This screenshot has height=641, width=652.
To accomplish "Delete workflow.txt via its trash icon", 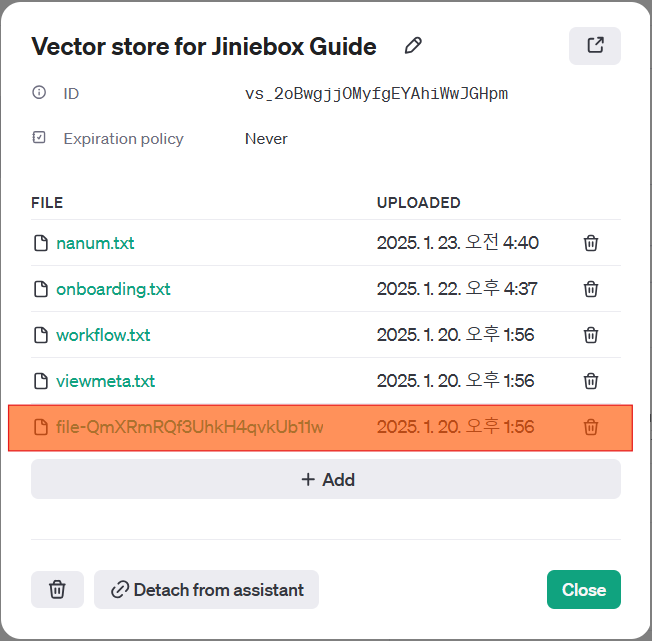I will pos(591,335).
